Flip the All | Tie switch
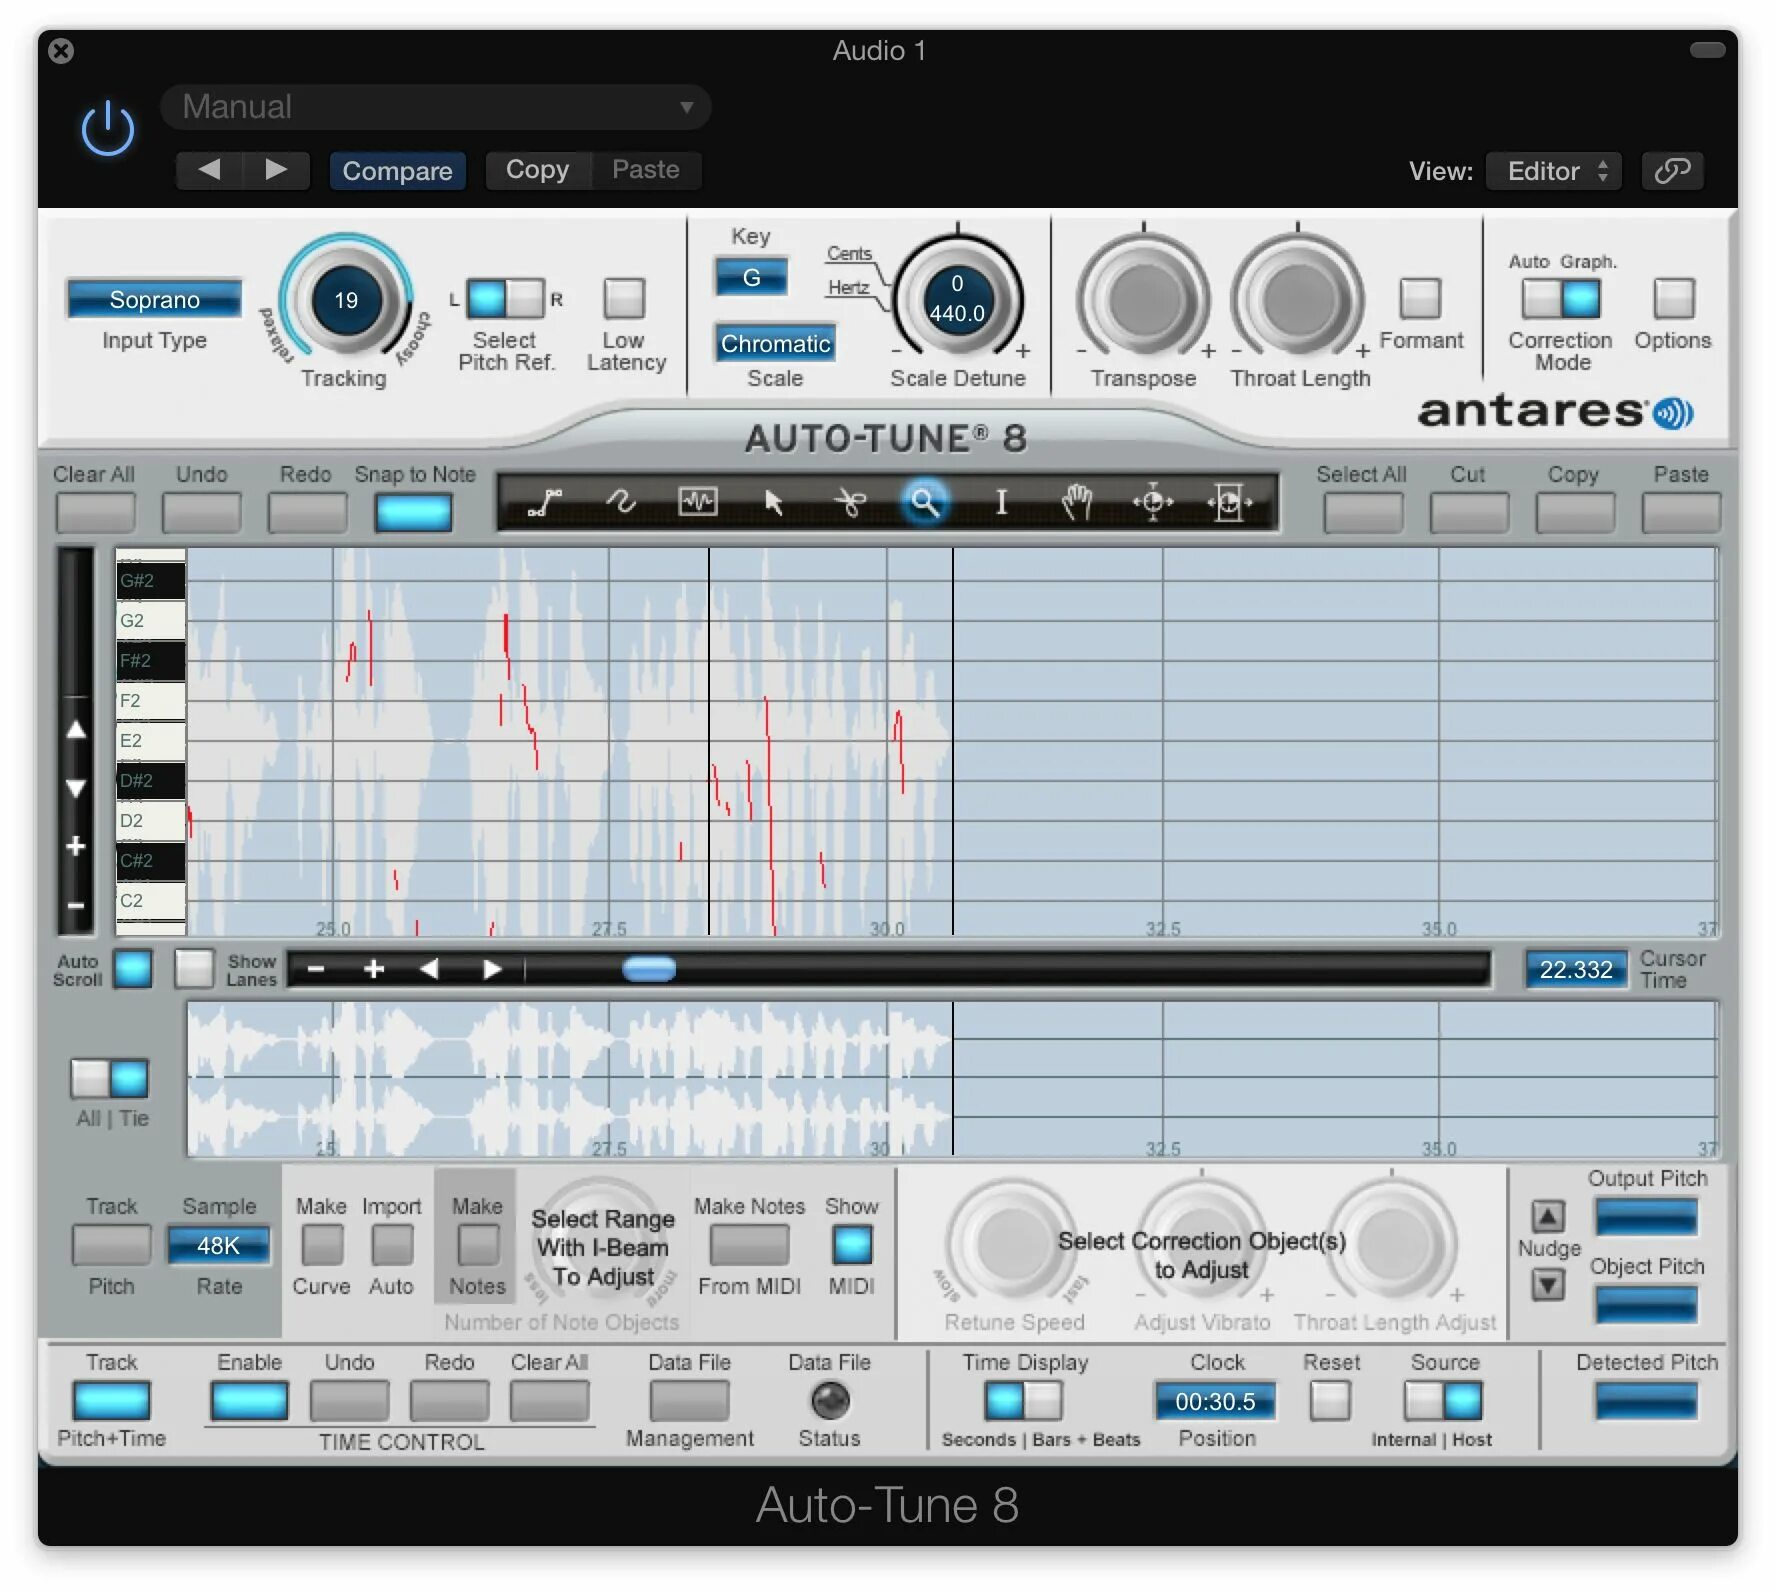 pos(109,1079)
